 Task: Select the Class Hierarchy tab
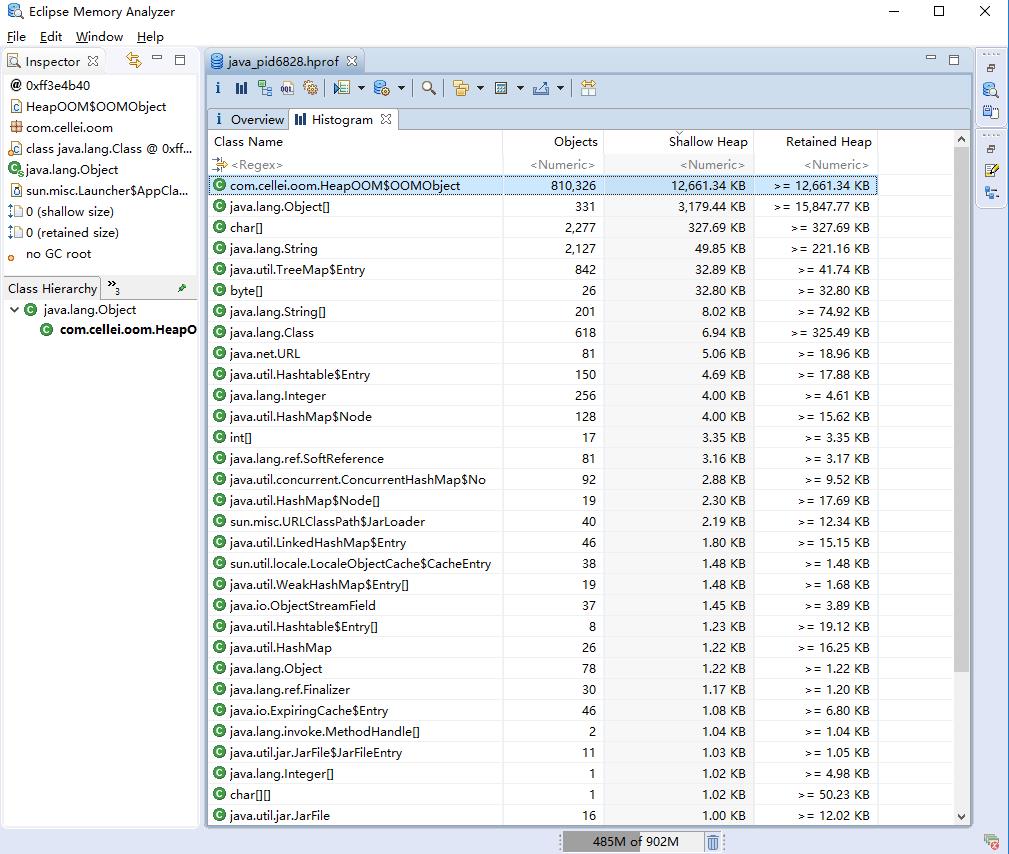tap(52, 288)
